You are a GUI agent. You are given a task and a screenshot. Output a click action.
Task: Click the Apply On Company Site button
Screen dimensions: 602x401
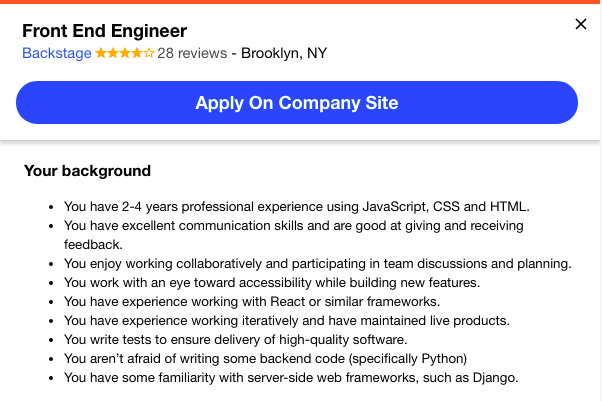coord(297,103)
